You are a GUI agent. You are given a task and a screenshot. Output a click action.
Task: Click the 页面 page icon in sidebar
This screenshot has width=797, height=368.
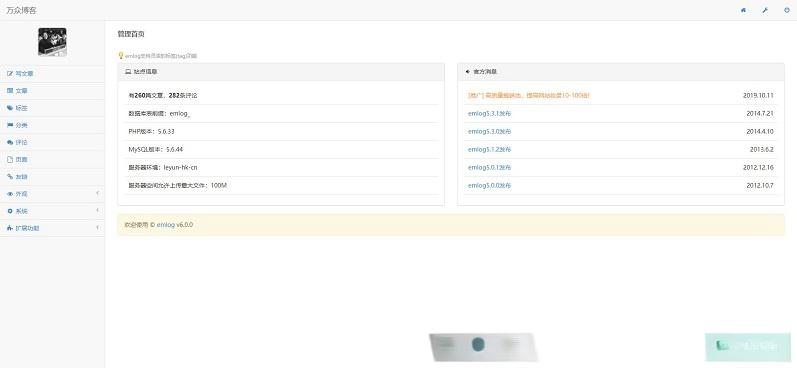coord(10,160)
